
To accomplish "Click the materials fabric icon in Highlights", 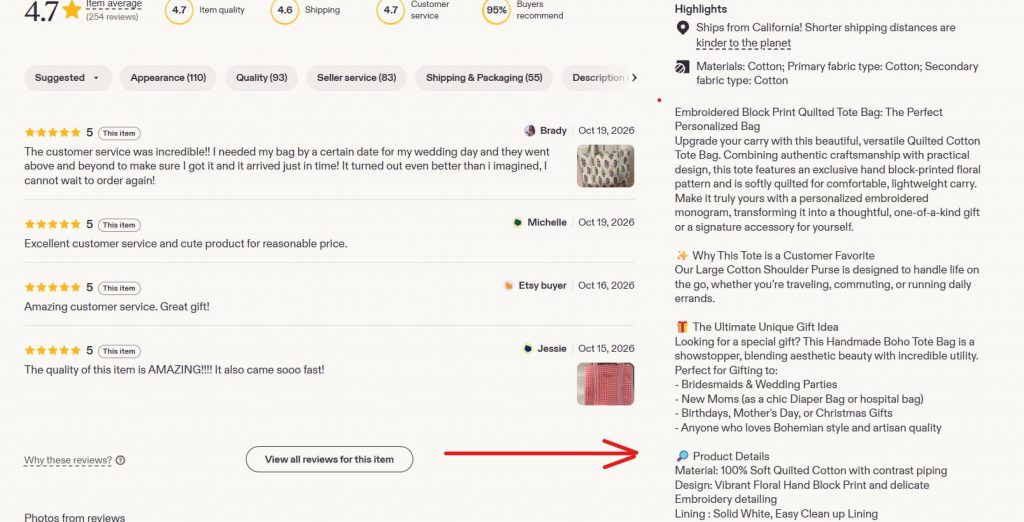I will (x=682, y=67).
